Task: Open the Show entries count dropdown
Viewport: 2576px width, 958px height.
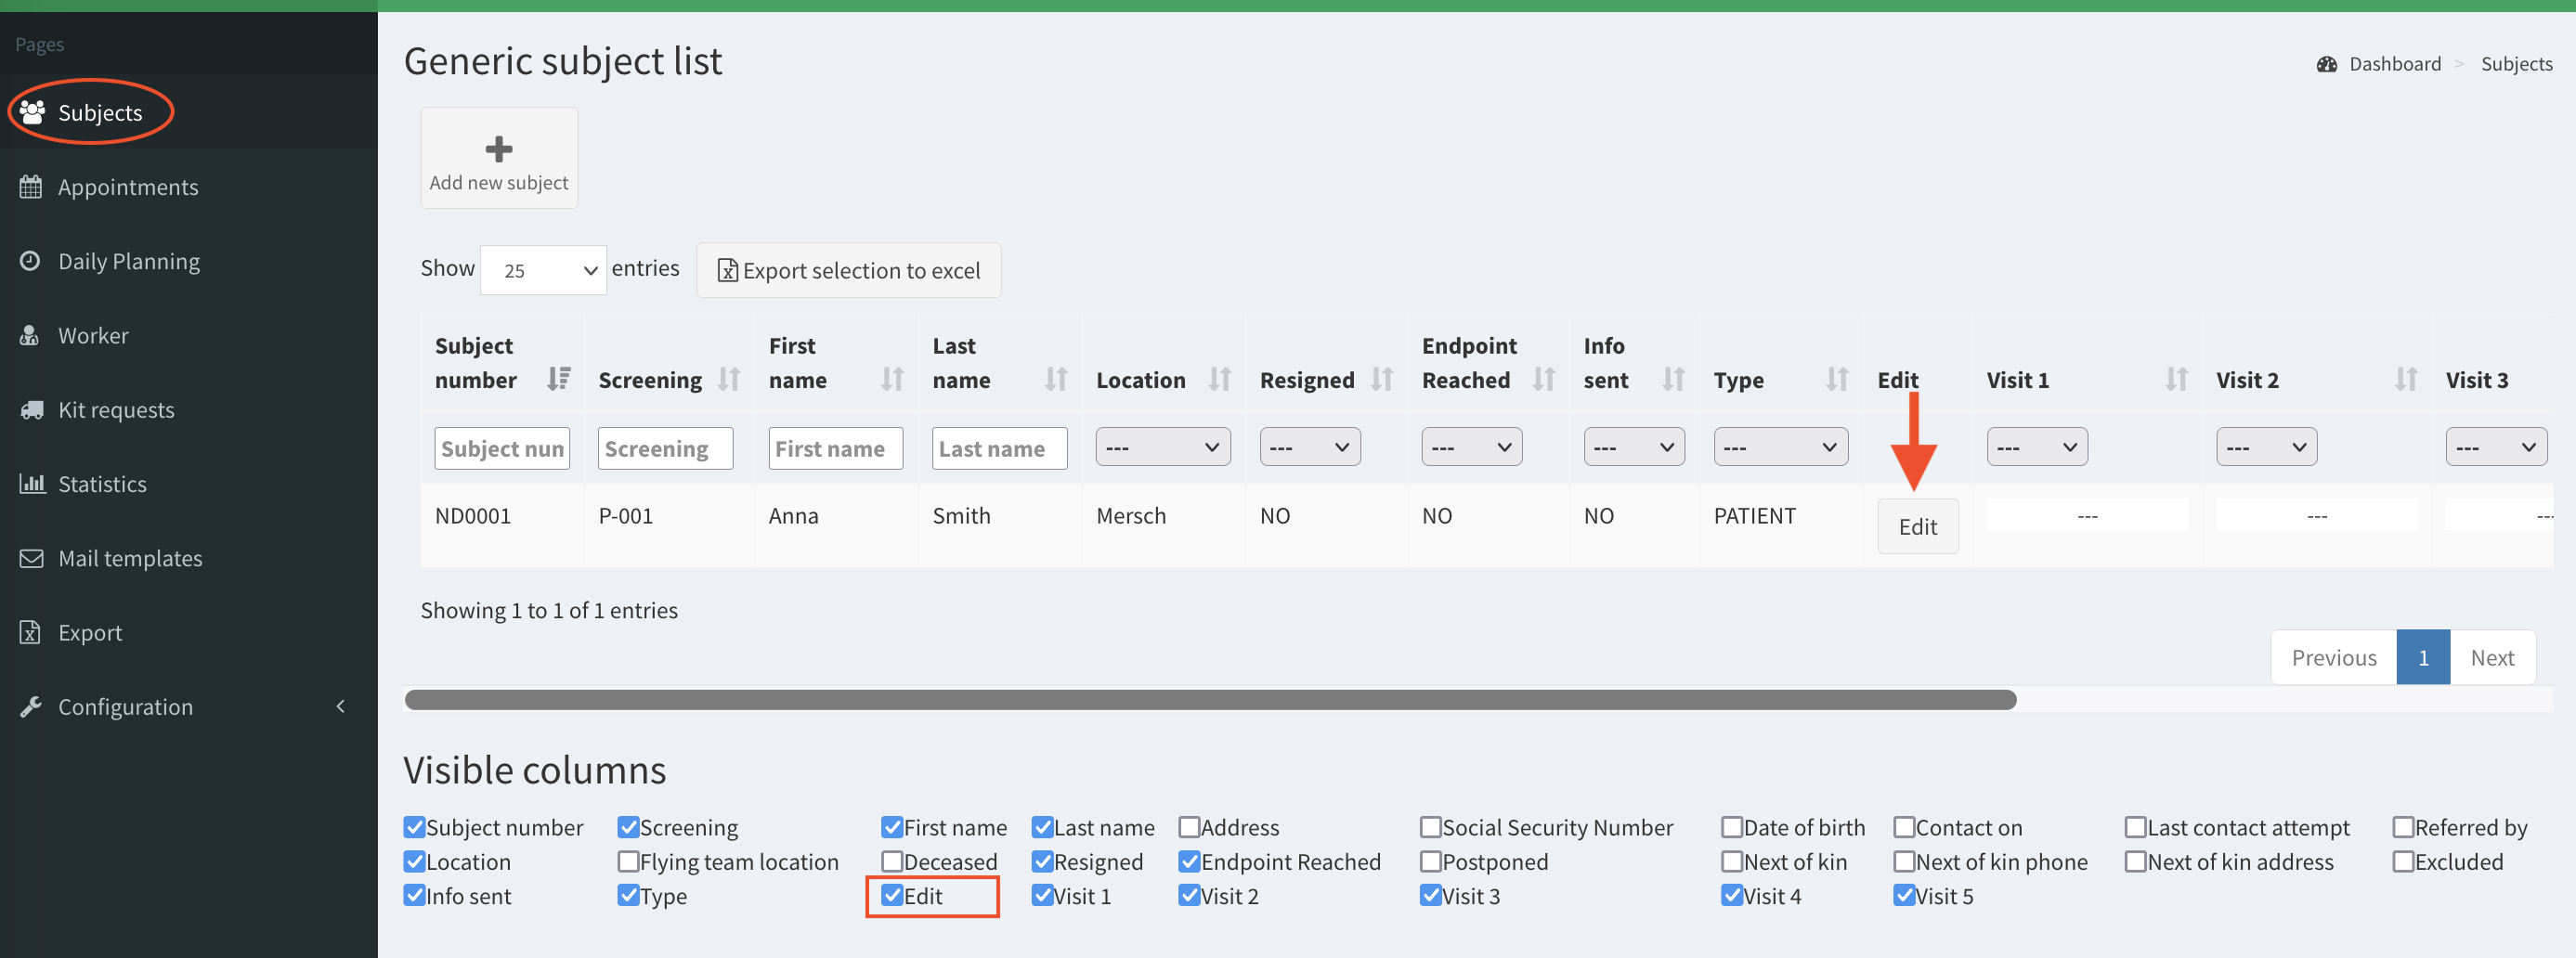Action: 543,271
